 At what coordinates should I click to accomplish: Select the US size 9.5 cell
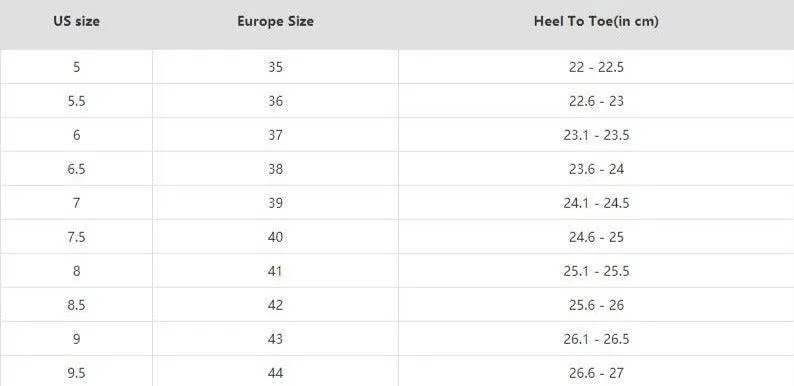click(x=76, y=371)
